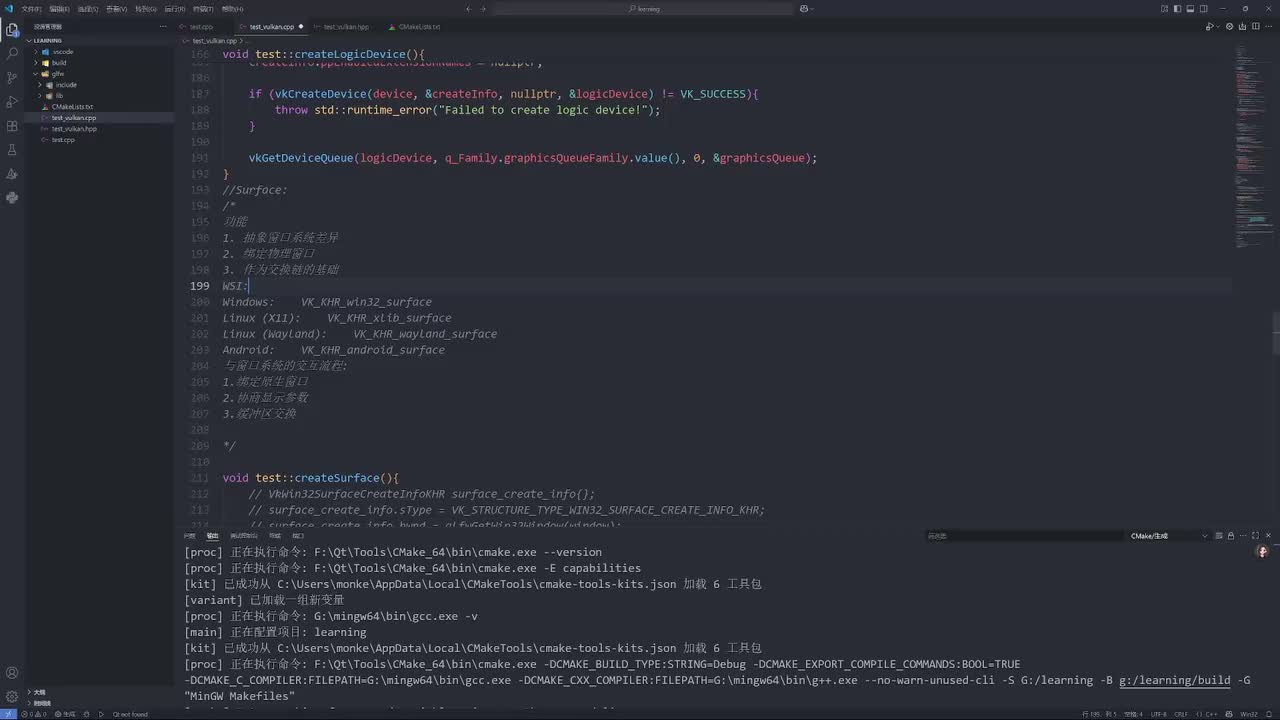Switch to the test.cpp editor tab
The height and width of the screenshot is (720, 1280).
[202, 27]
